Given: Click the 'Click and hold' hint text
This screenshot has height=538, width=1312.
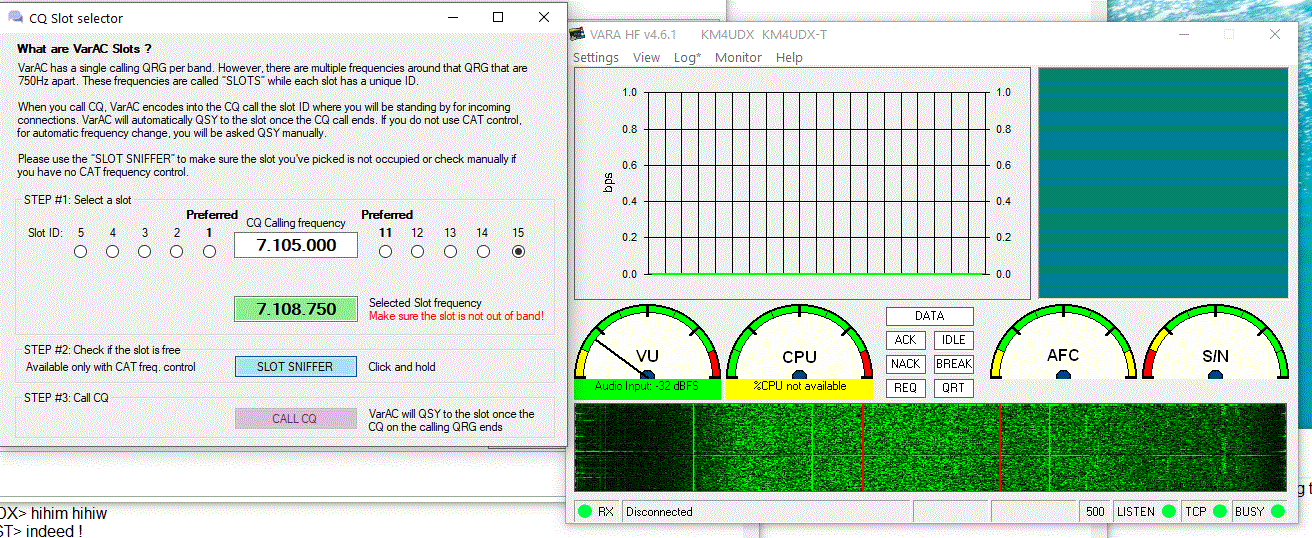Looking at the screenshot, I should point(402,367).
